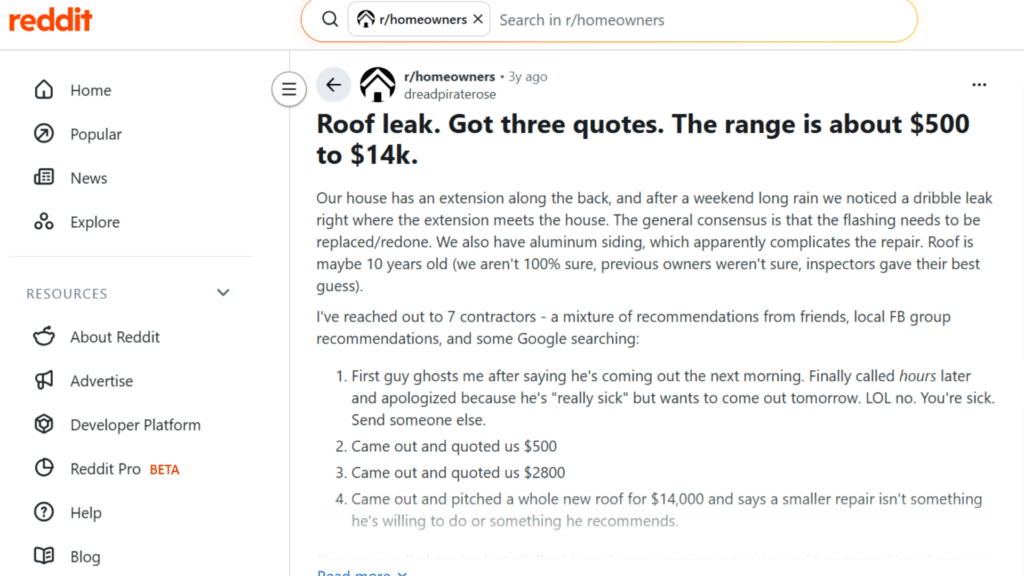This screenshot has width=1024, height=576.
Task: Click the Explore compass icon
Action: (x=44, y=221)
